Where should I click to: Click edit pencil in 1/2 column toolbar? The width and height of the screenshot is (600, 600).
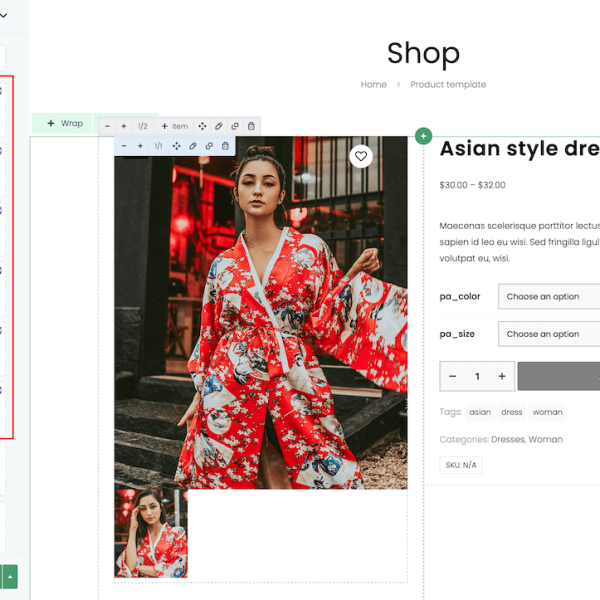pyautogui.click(x=218, y=126)
